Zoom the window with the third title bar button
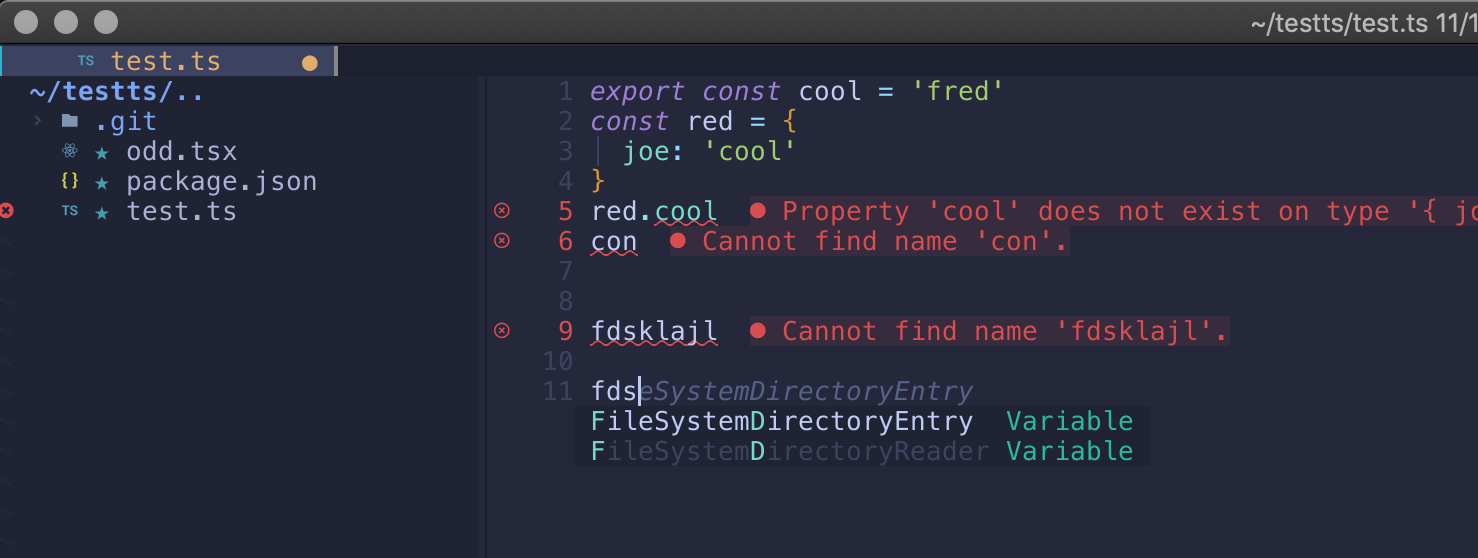 (x=104, y=21)
